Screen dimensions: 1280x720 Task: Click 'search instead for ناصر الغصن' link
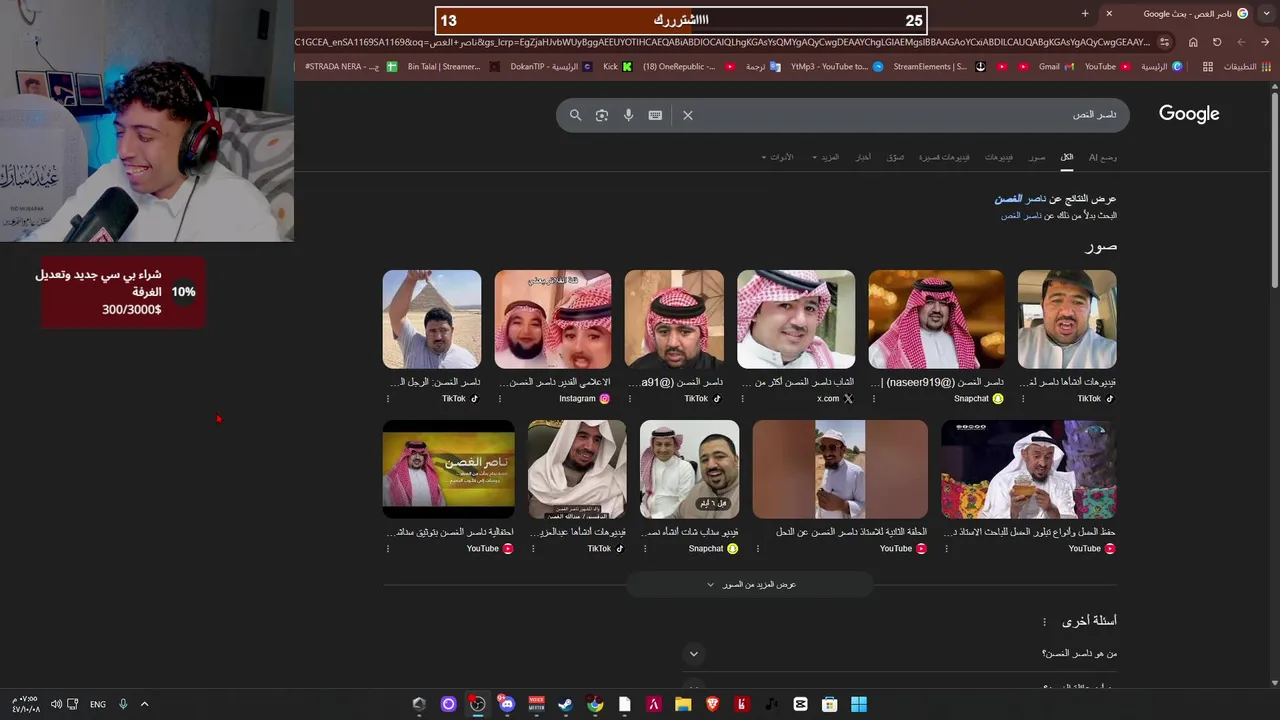[x=1021, y=215]
